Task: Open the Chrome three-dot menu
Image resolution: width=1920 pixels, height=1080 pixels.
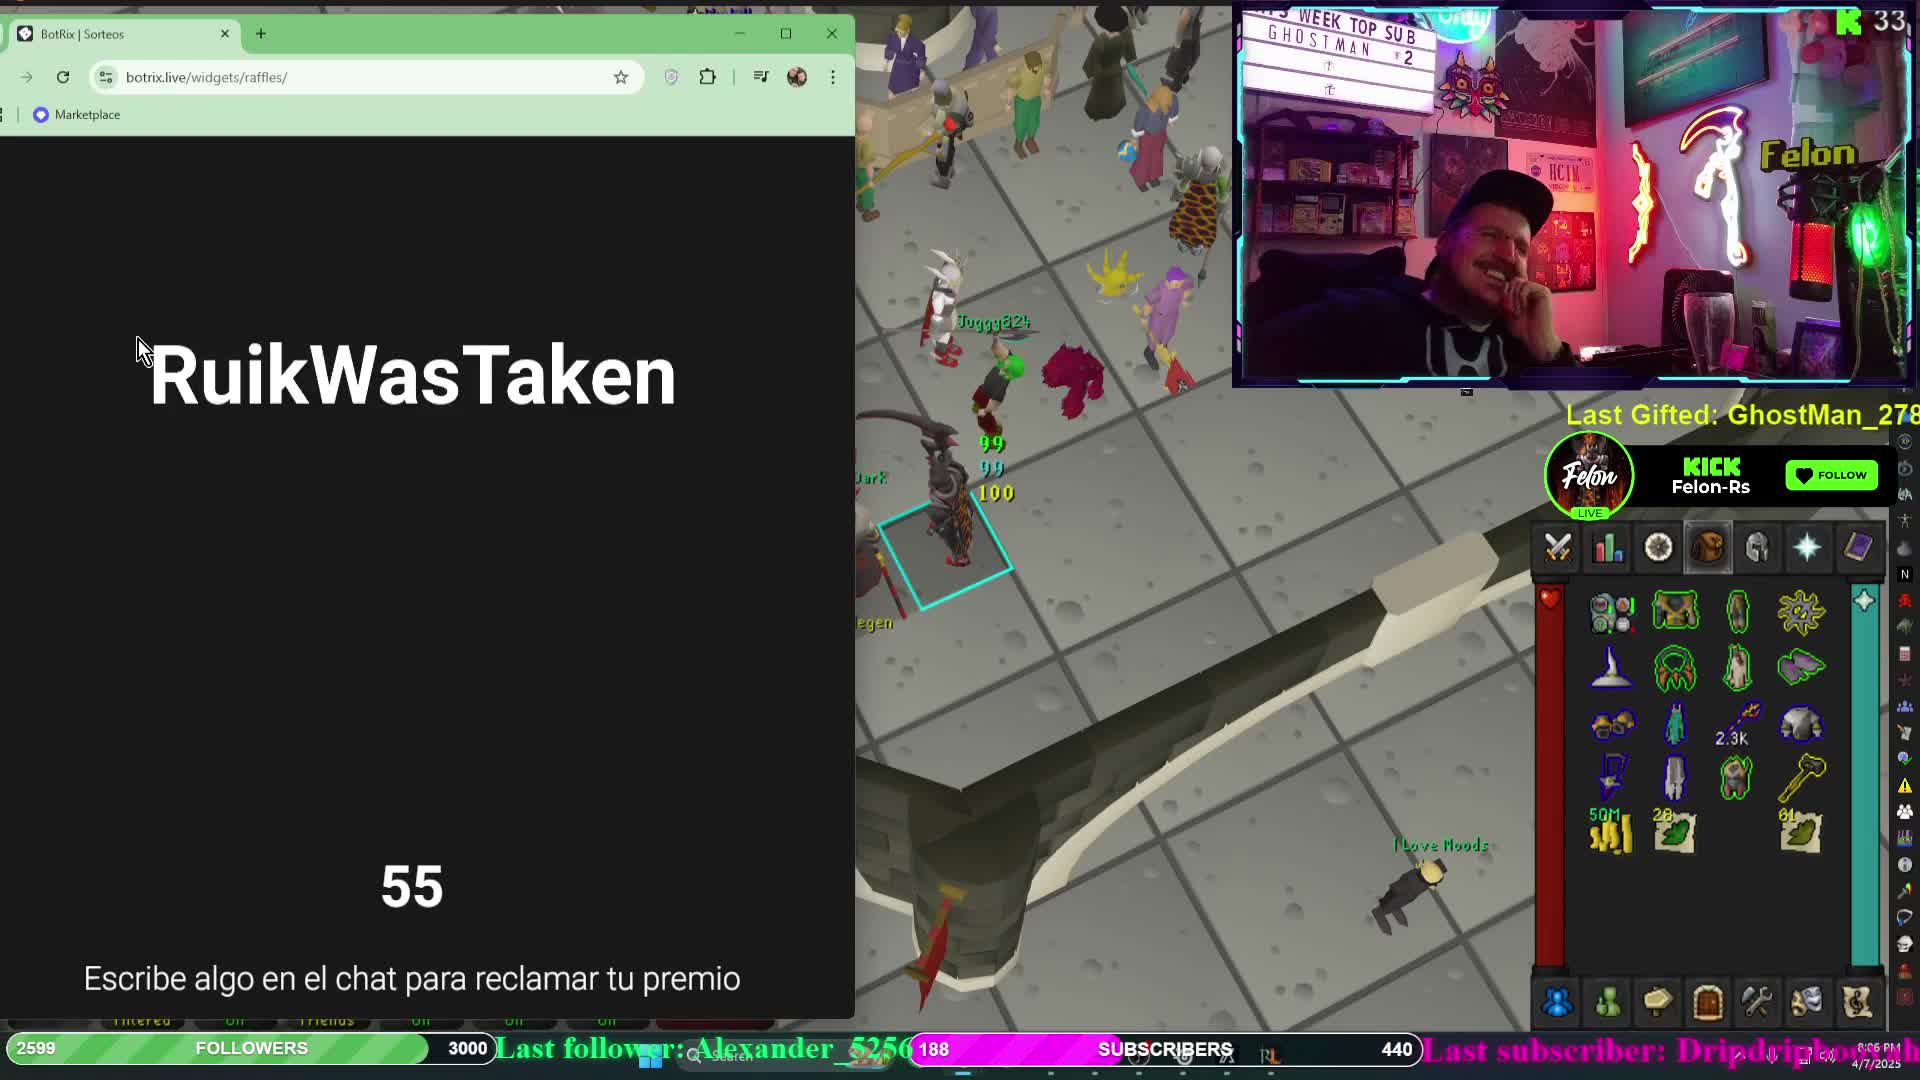Action: (x=833, y=77)
